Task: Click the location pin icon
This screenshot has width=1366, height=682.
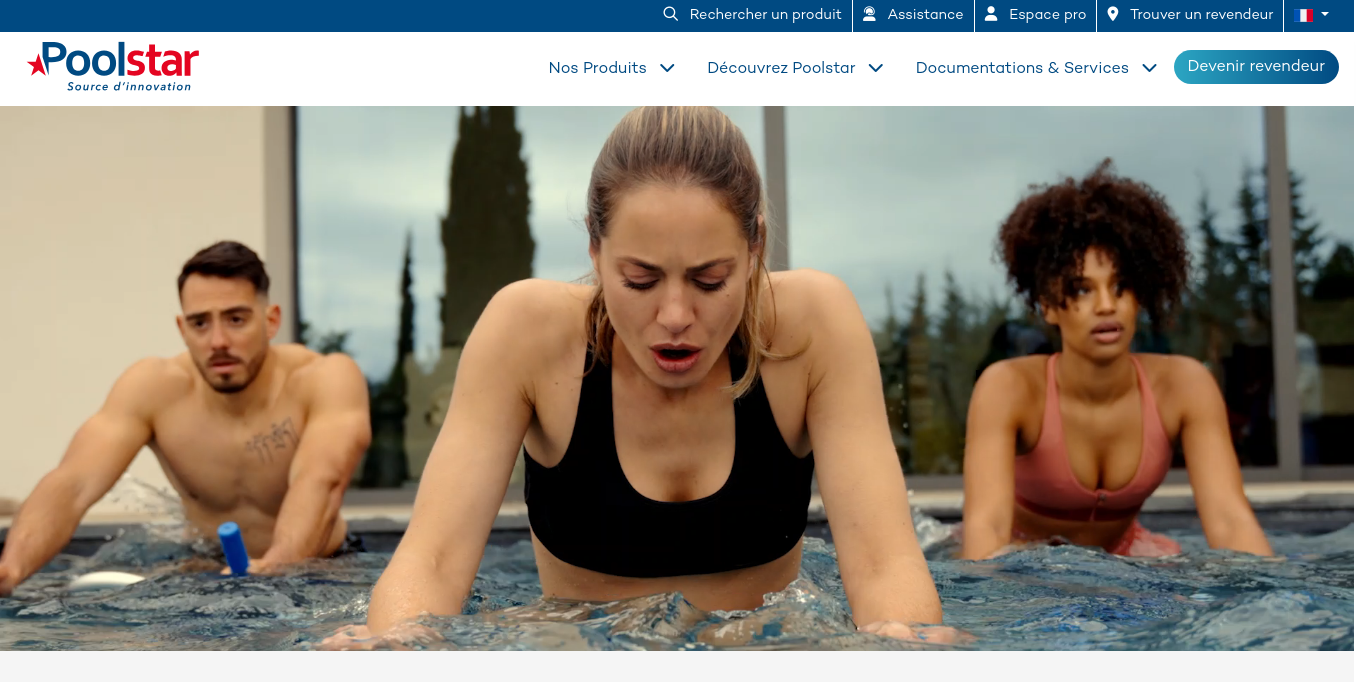Action: [1112, 14]
